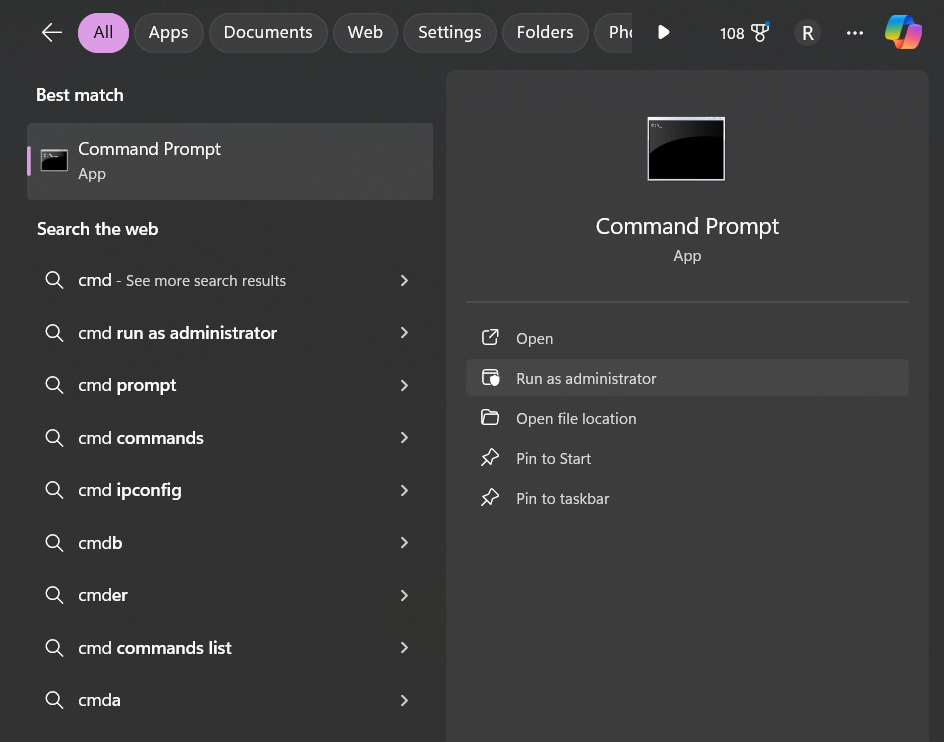The width and height of the screenshot is (944, 742).
Task: Switch to the Folders filter tab
Action: coord(545,33)
